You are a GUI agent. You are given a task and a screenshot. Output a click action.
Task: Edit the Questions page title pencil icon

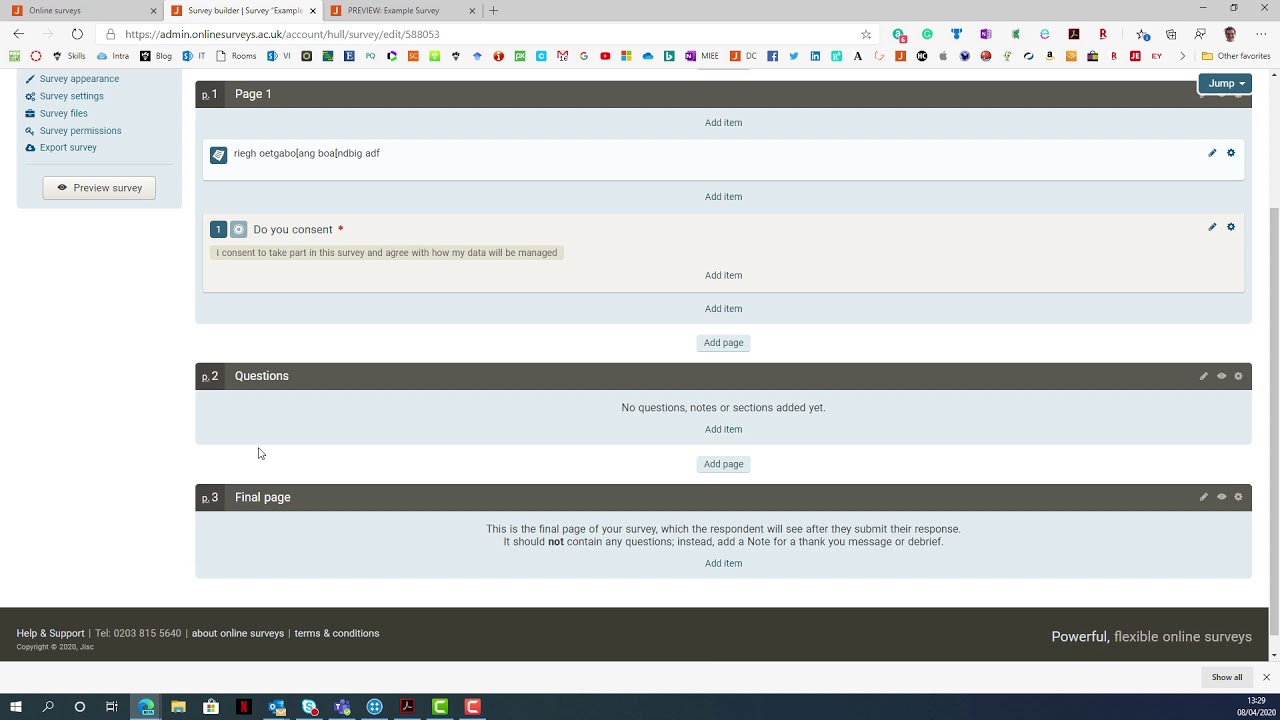point(1203,376)
